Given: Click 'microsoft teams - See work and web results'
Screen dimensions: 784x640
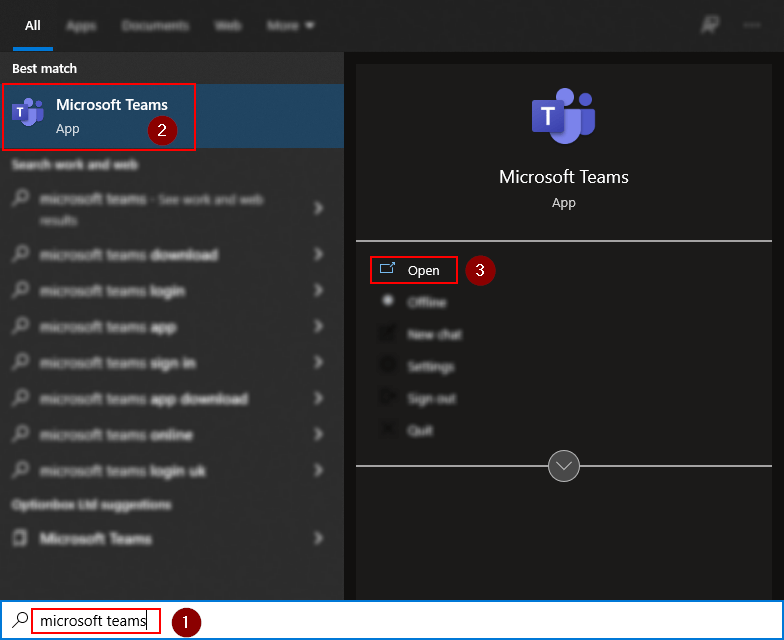Looking at the screenshot, I should 152,208.
